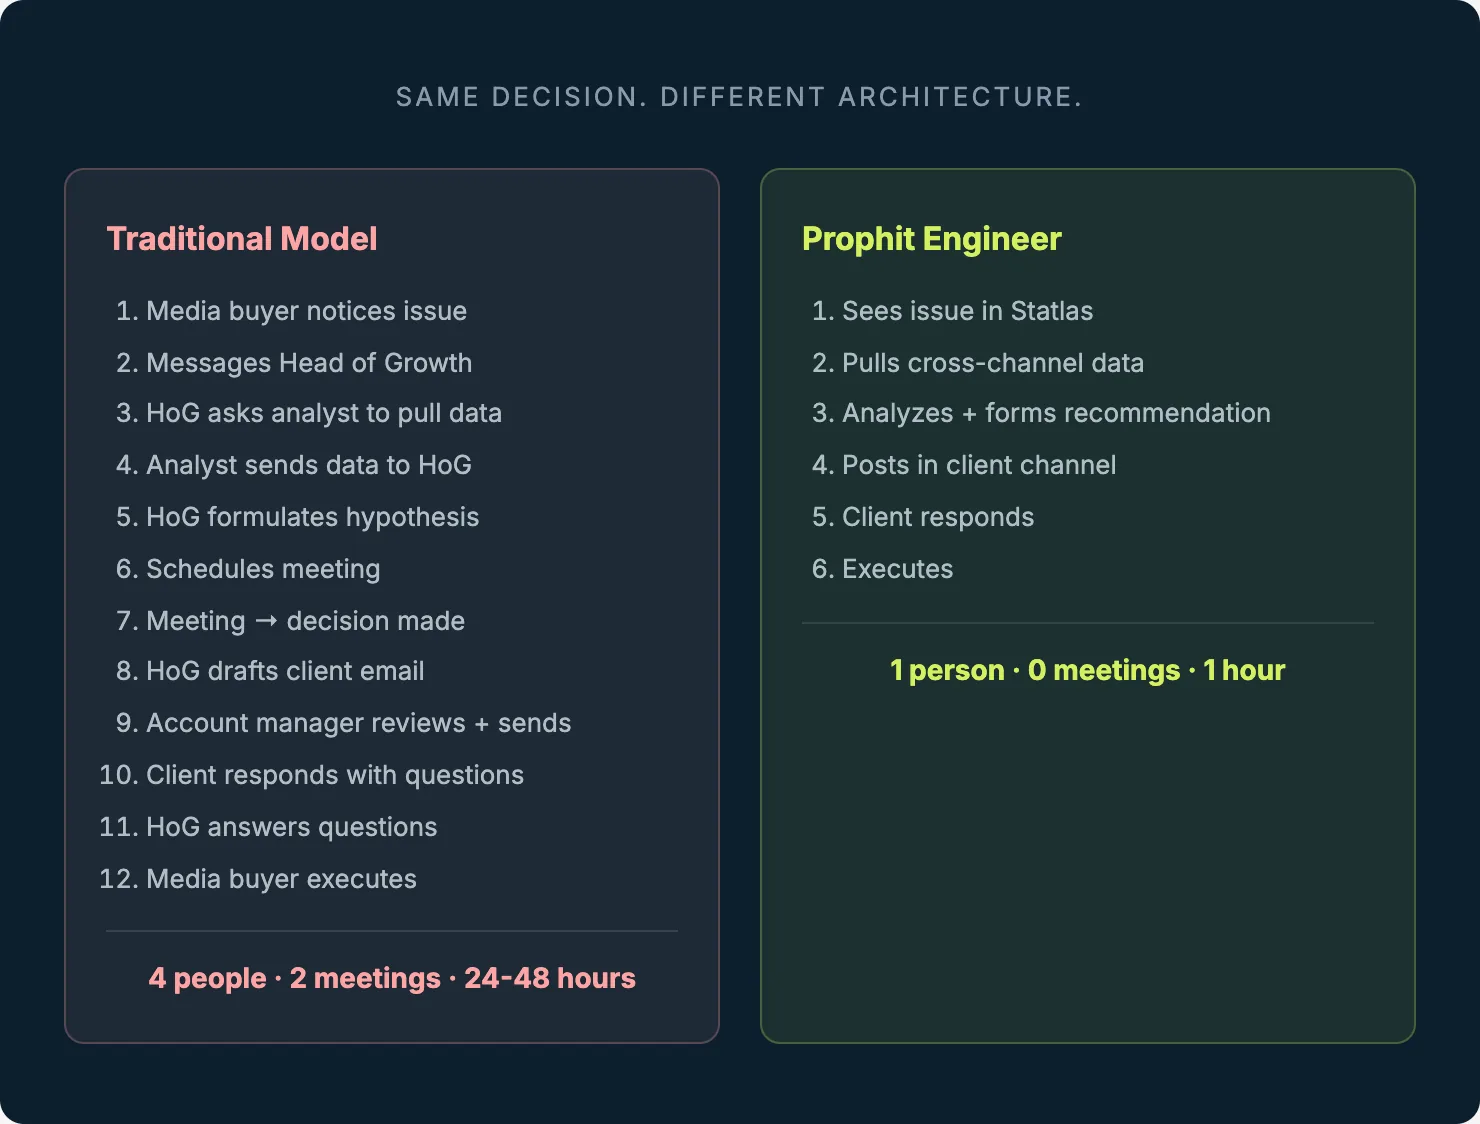Screen dimensions: 1480x1124
Task: Click the 'Same Decision. Different Architecture.' title
Action: click(739, 97)
